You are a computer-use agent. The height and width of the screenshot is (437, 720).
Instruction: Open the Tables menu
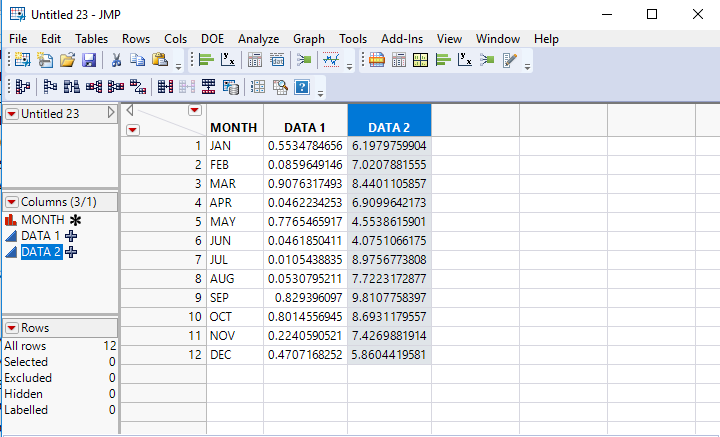tap(91, 39)
